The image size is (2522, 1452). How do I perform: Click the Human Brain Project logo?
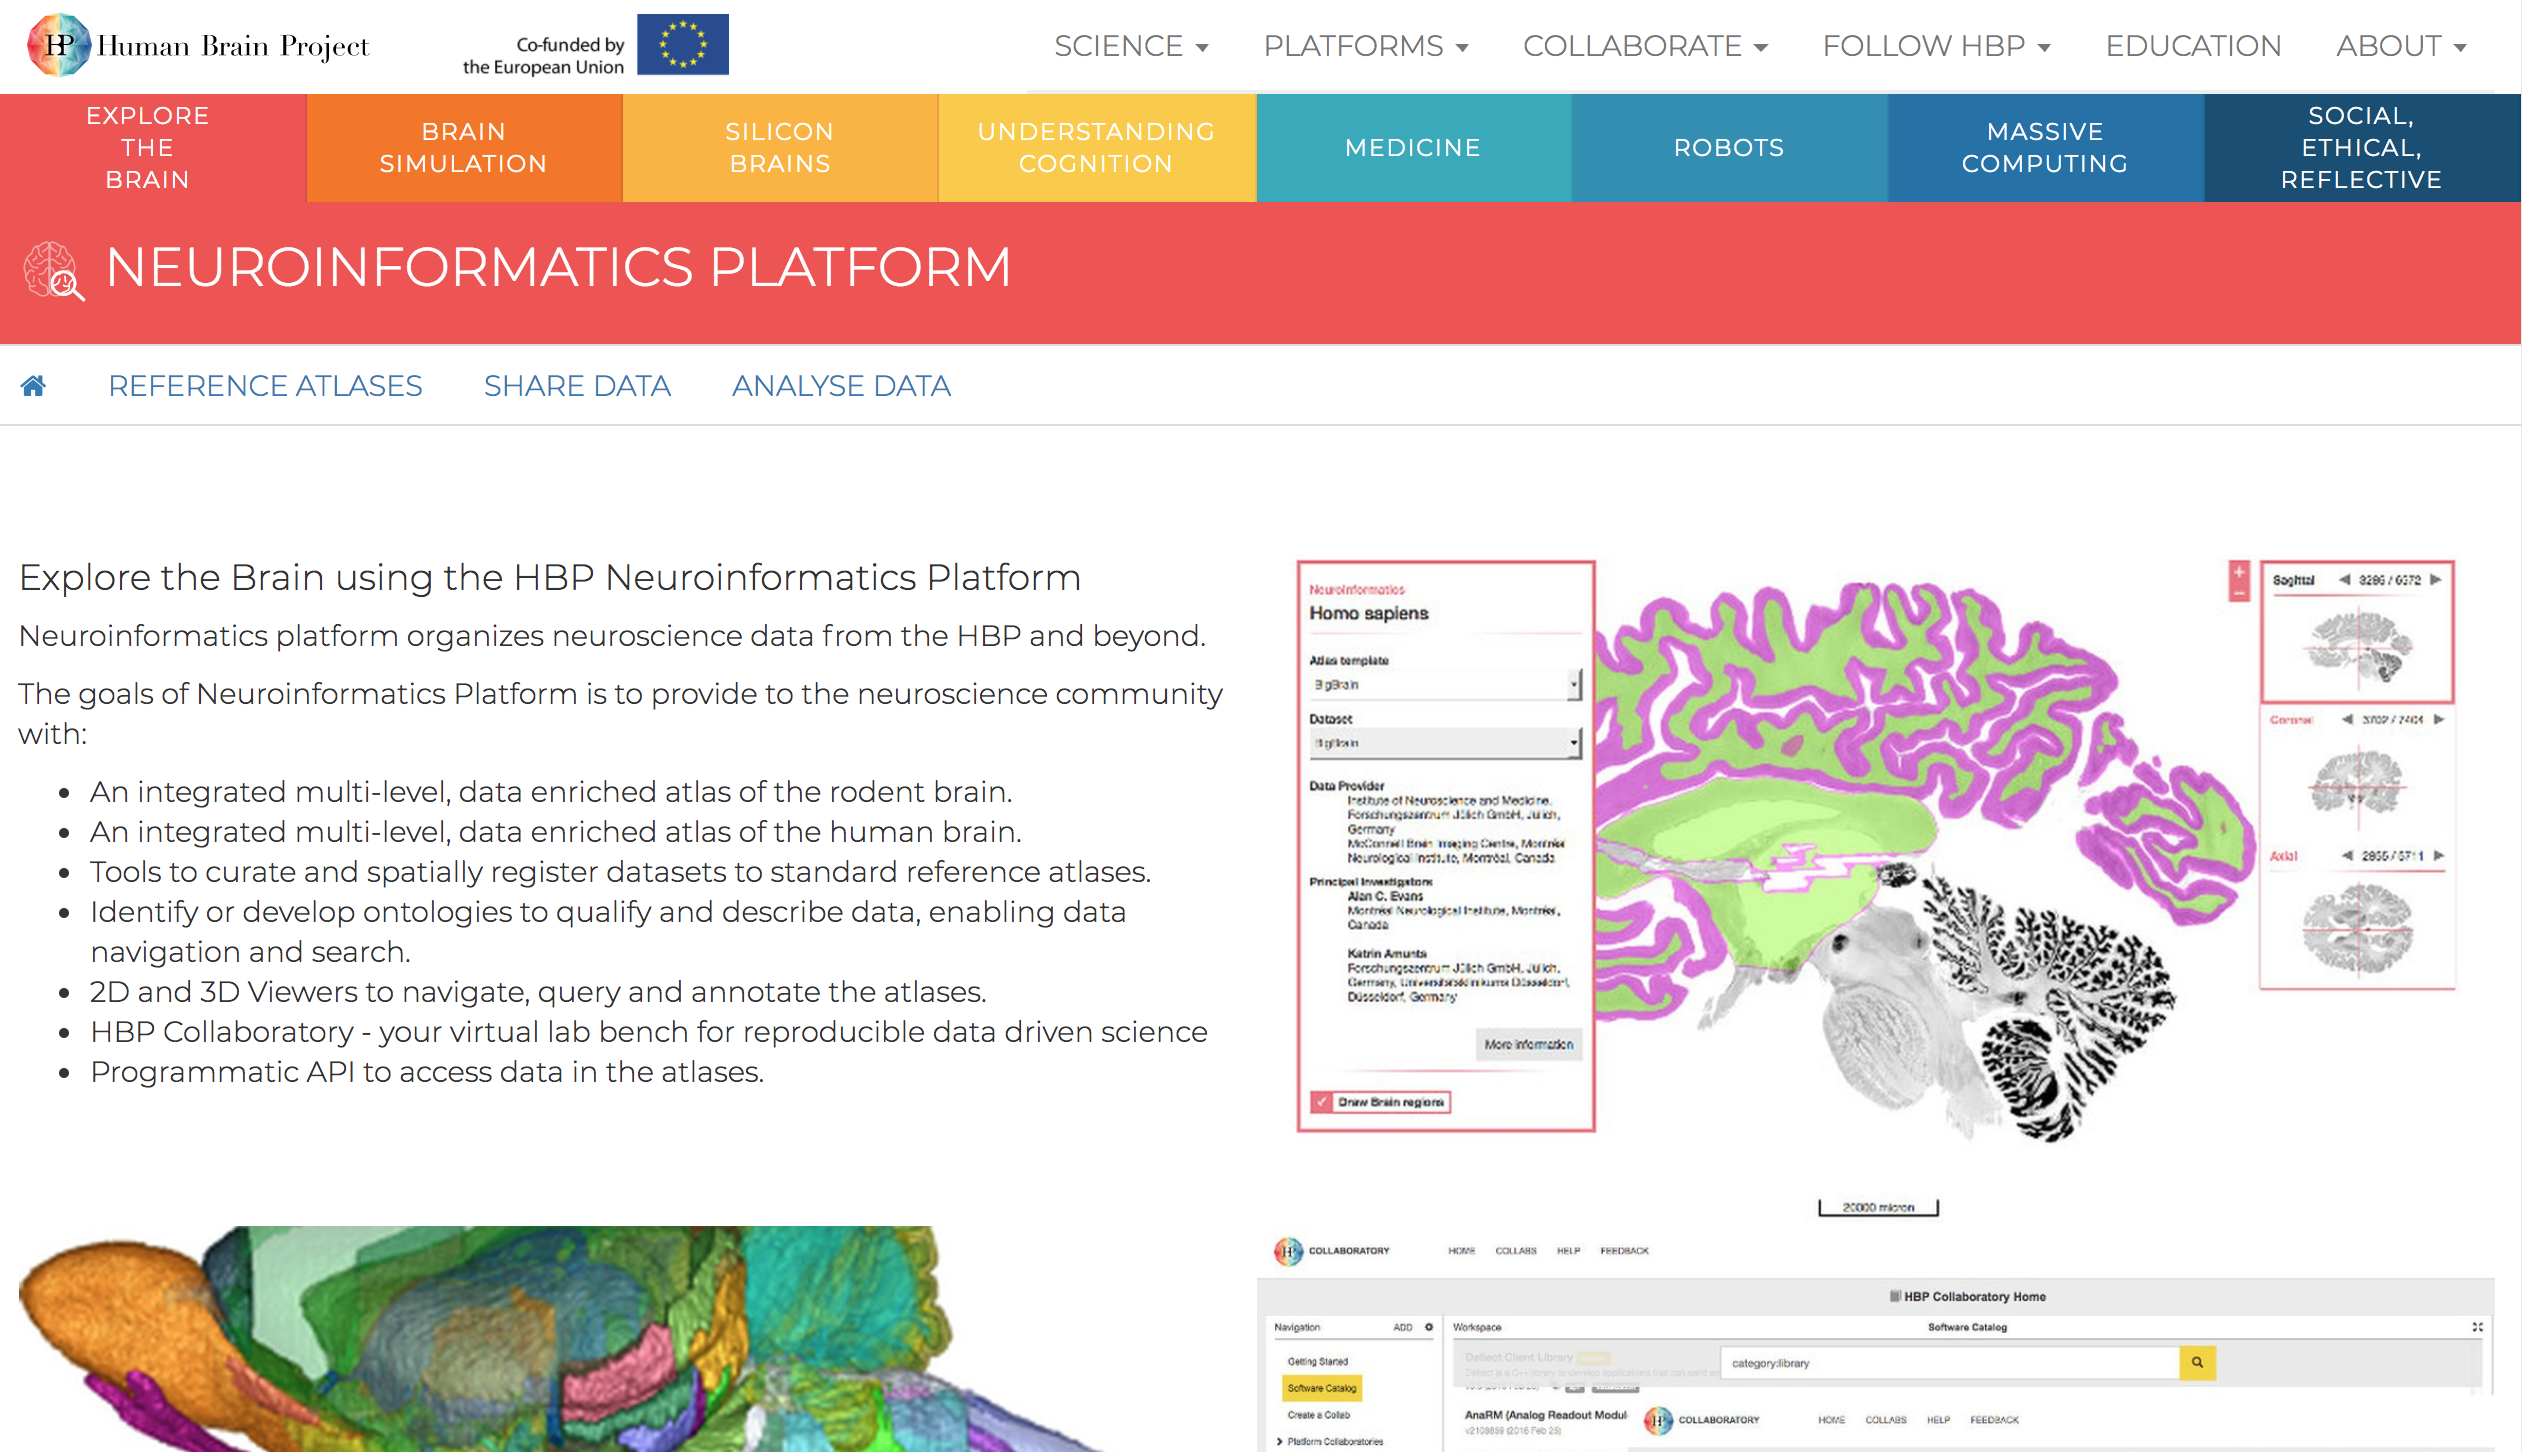pos(198,46)
